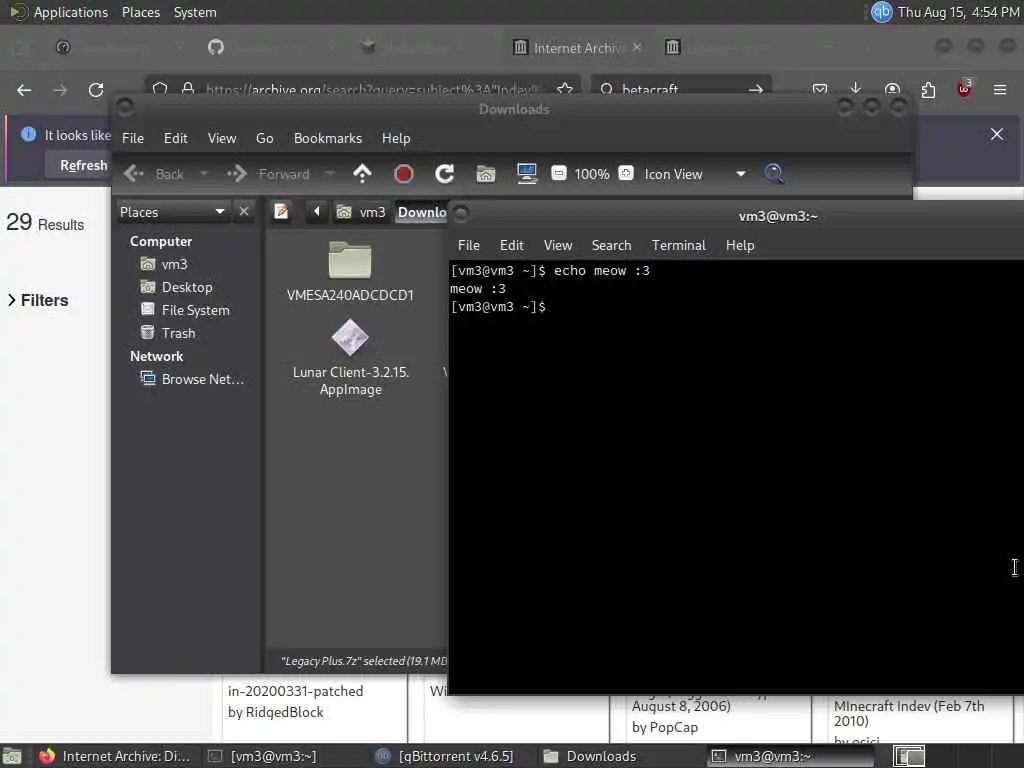Click zoom in button beside 100%
1024x768 pixels.
[x=626, y=174]
